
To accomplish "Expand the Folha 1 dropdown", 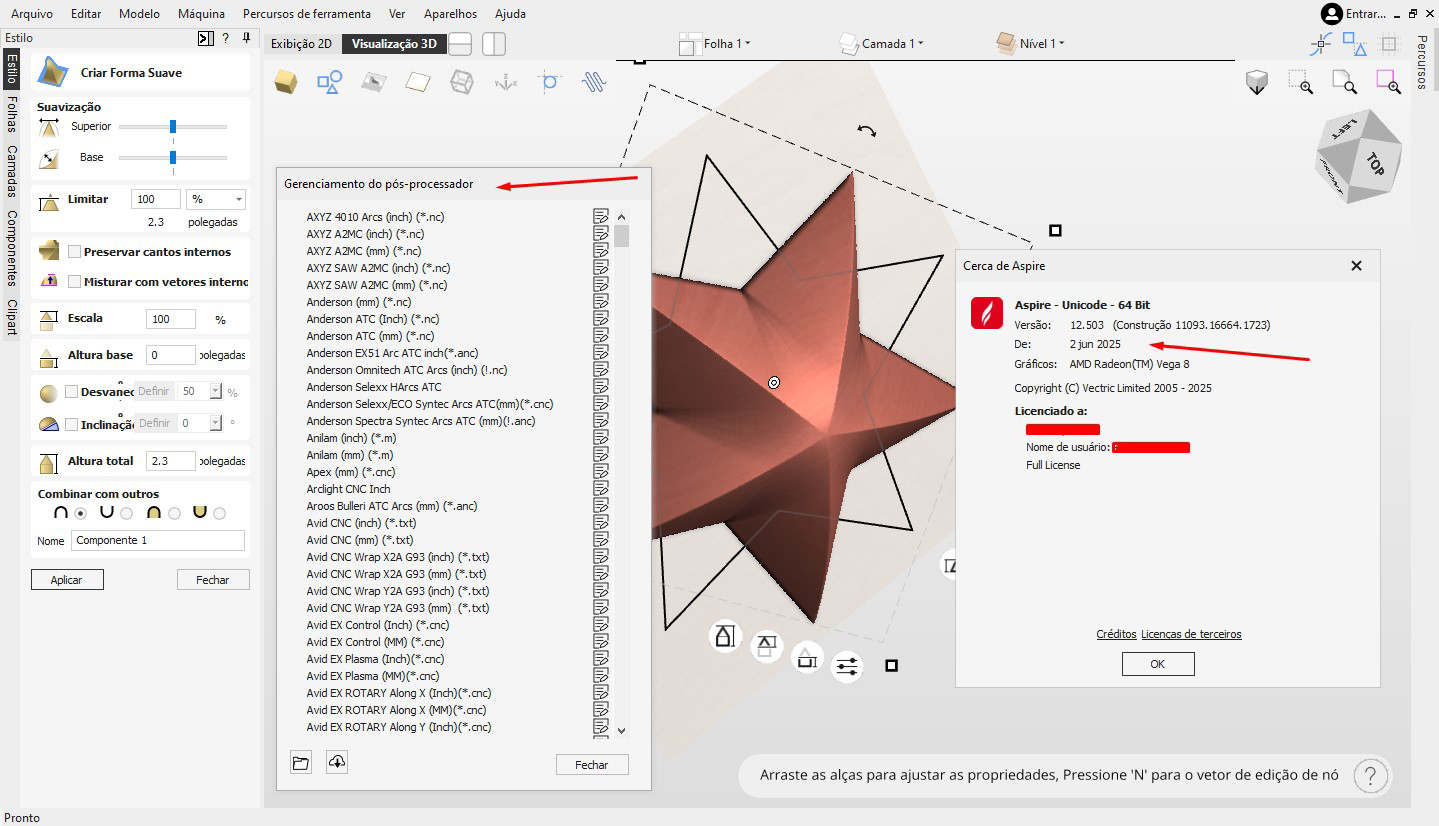I will pos(726,44).
